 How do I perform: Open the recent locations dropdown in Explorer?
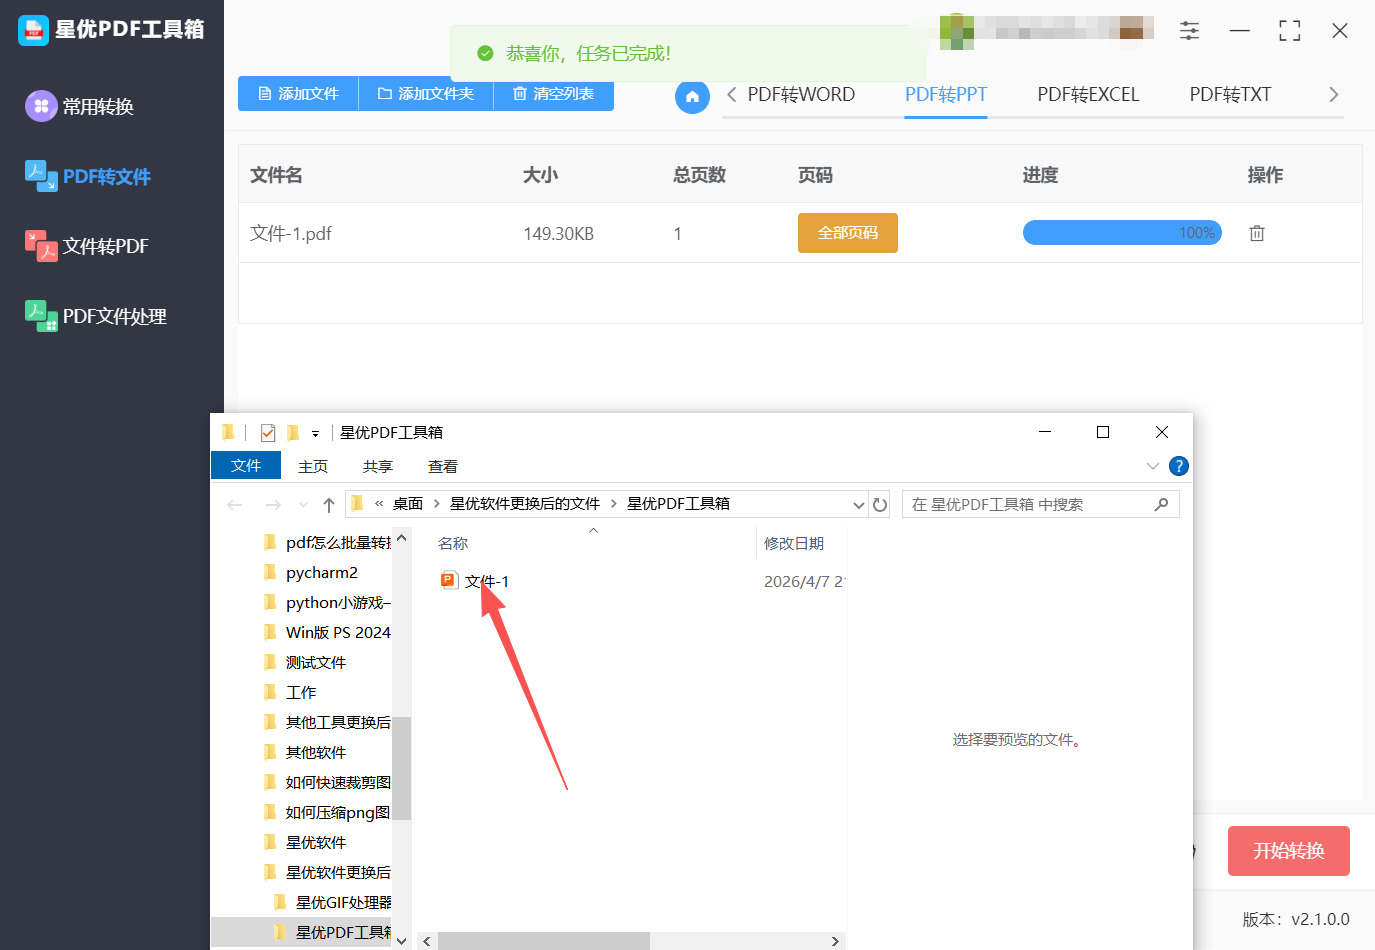[303, 505]
